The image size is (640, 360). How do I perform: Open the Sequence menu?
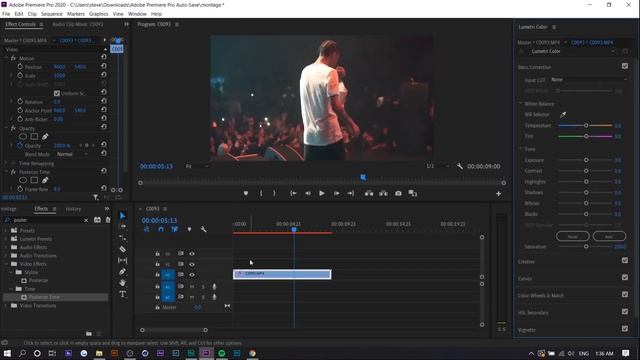click(52, 14)
